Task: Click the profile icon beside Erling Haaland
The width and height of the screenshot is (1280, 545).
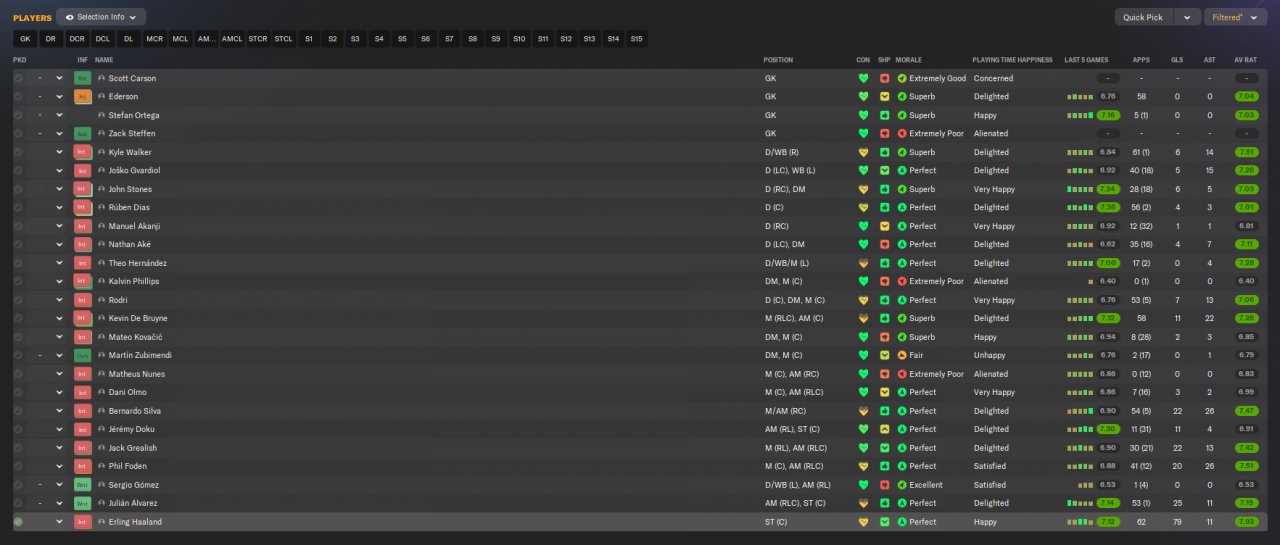Action: coord(102,522)
